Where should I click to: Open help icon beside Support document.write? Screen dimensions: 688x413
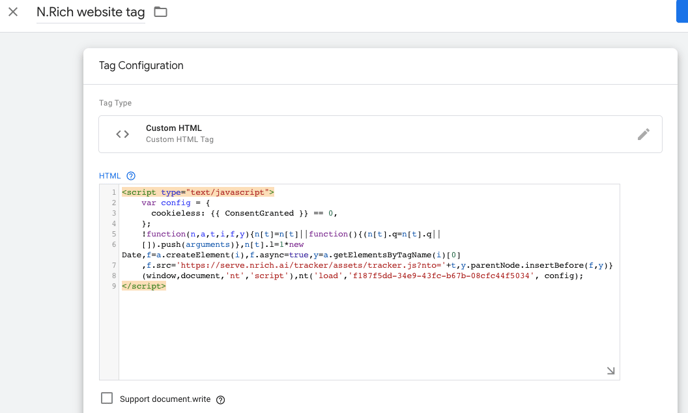221,399
